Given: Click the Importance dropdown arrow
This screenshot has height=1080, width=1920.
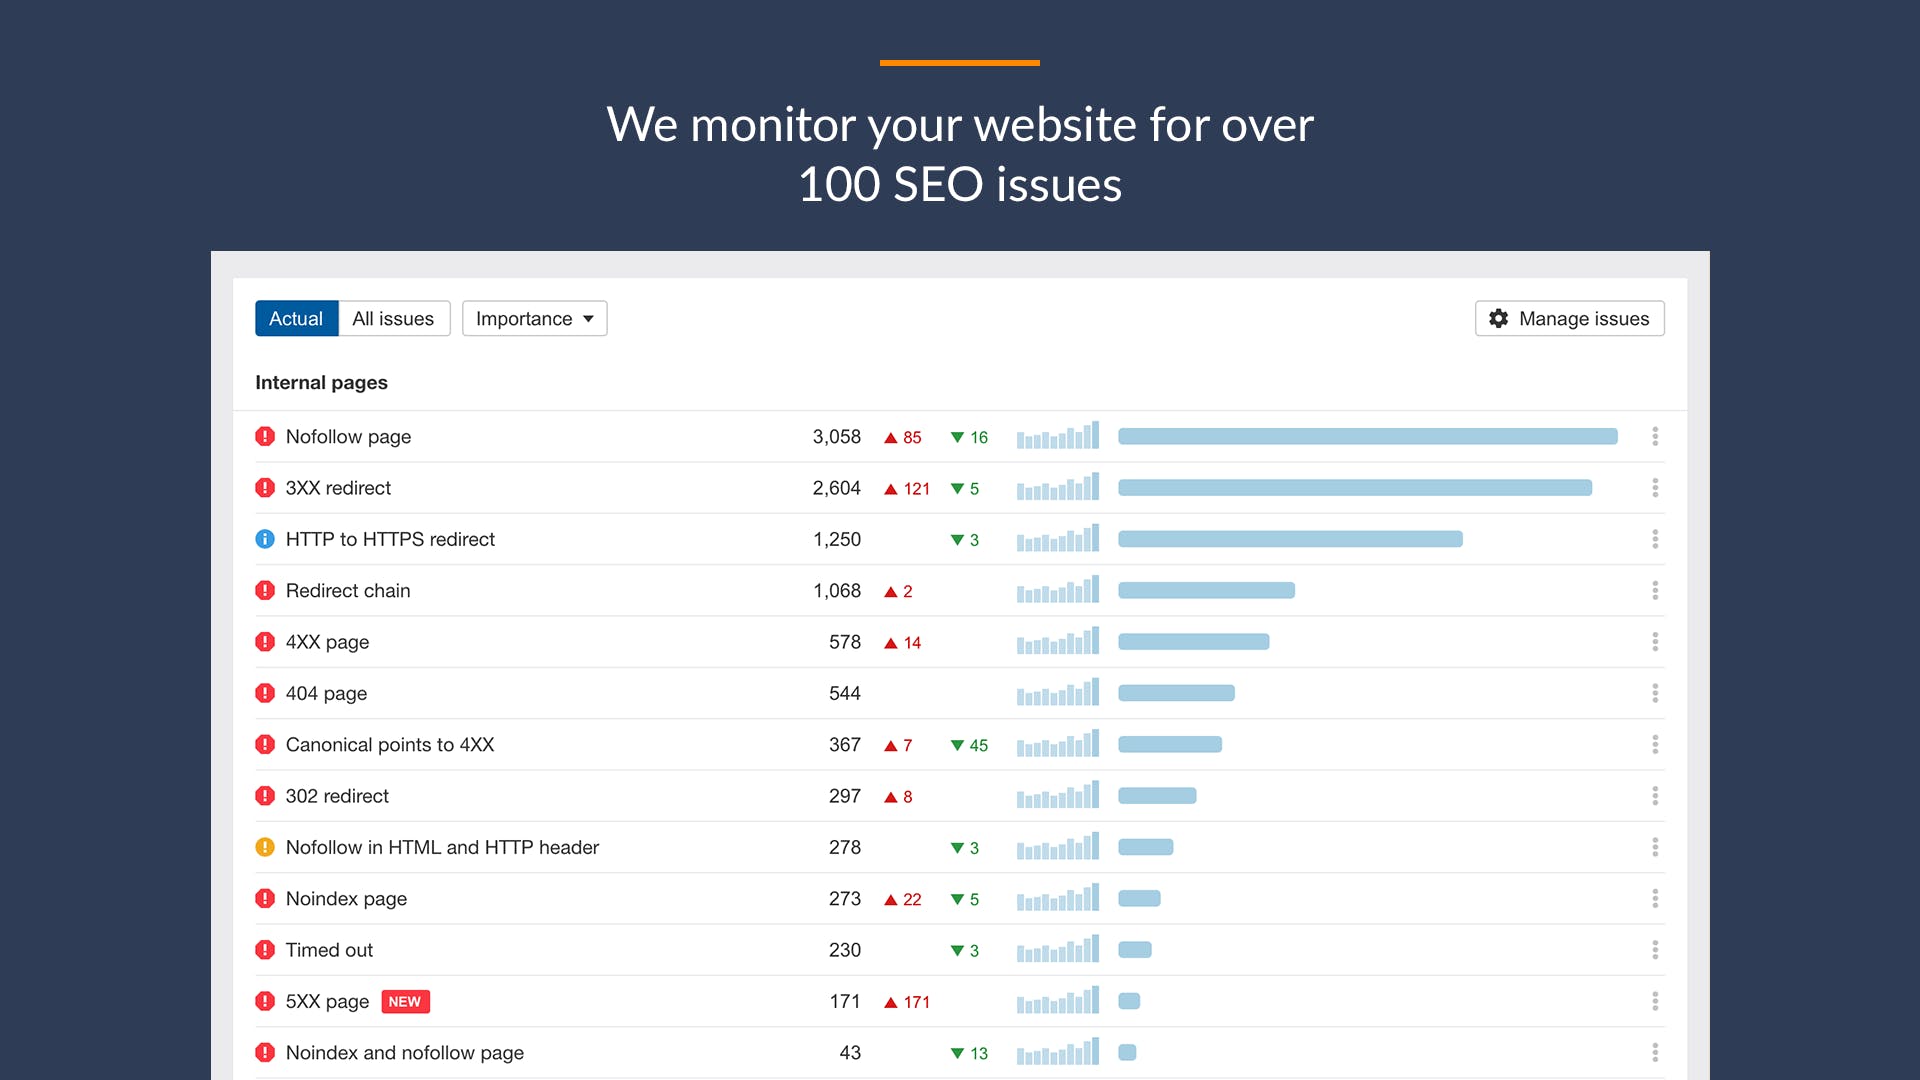Looking at the screenshot, I should pos(589,318).
